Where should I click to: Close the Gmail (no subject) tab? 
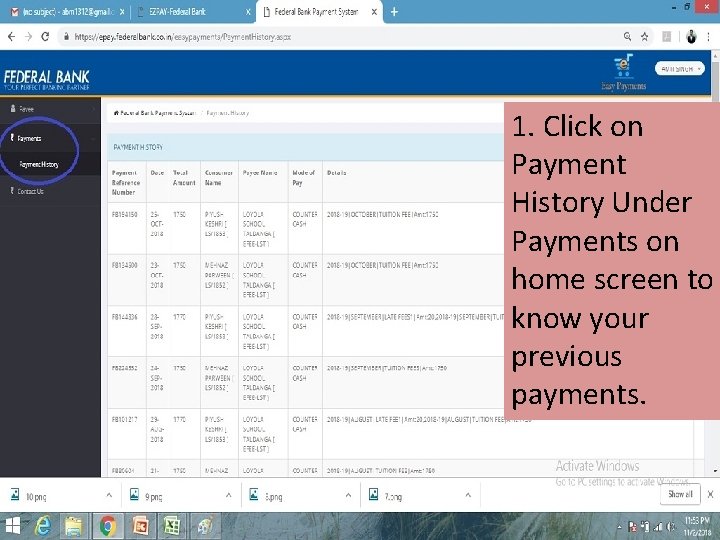(x=122, y=12)
